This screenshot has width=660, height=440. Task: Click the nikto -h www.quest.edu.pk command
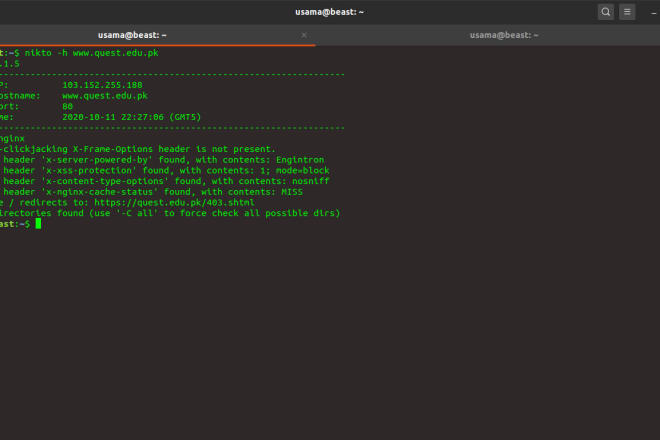[91, 53]
